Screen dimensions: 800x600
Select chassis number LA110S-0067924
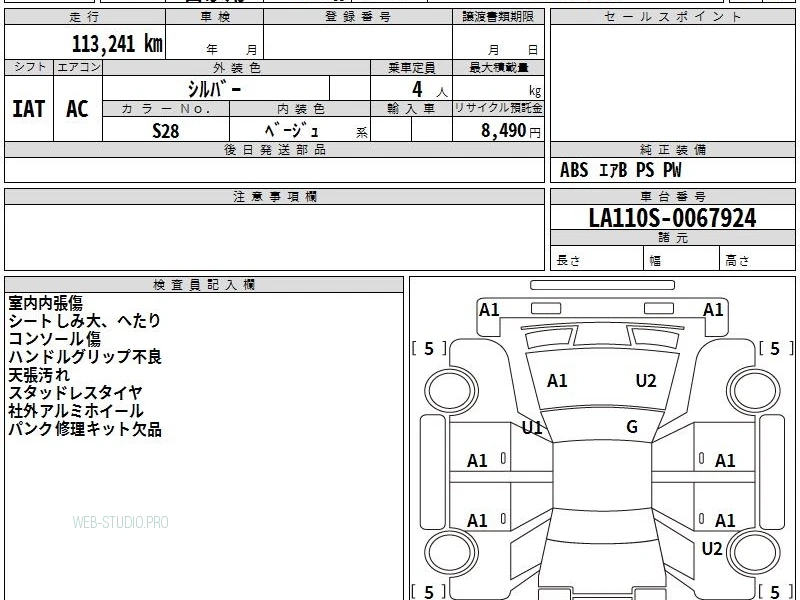coord(672,218)
